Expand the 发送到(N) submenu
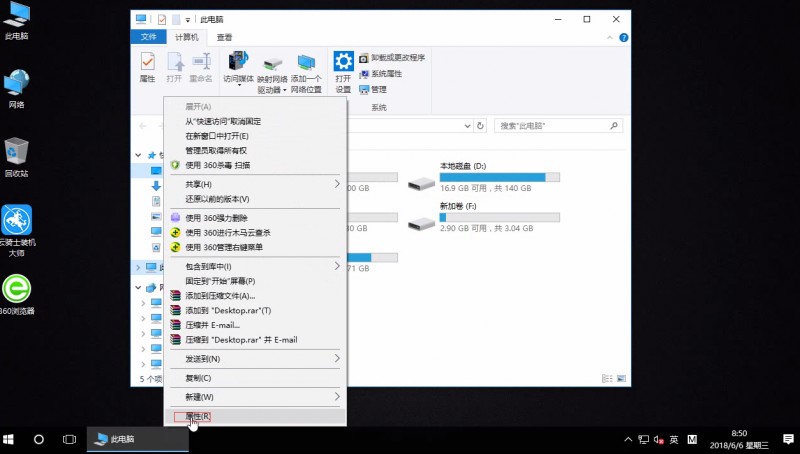This screenshot has width=800, height=454. (255, 359)
